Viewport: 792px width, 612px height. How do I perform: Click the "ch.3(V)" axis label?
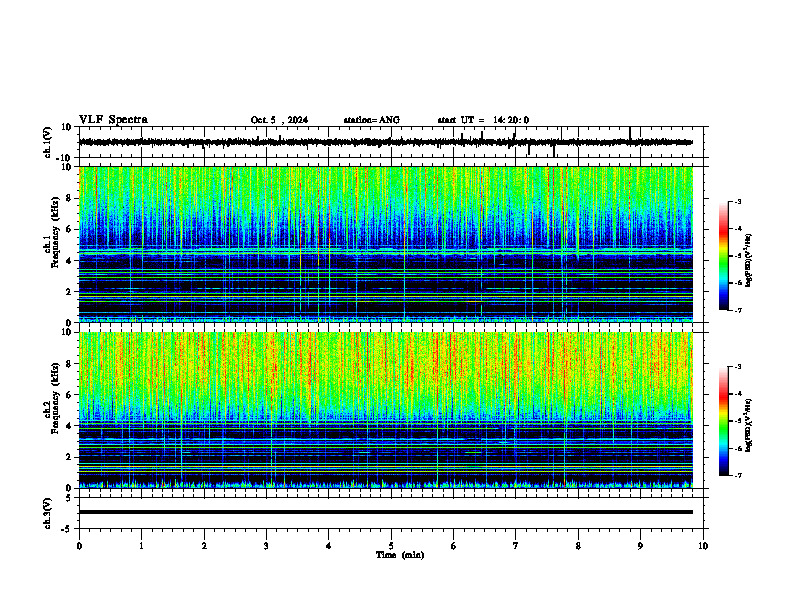[48, 513]
